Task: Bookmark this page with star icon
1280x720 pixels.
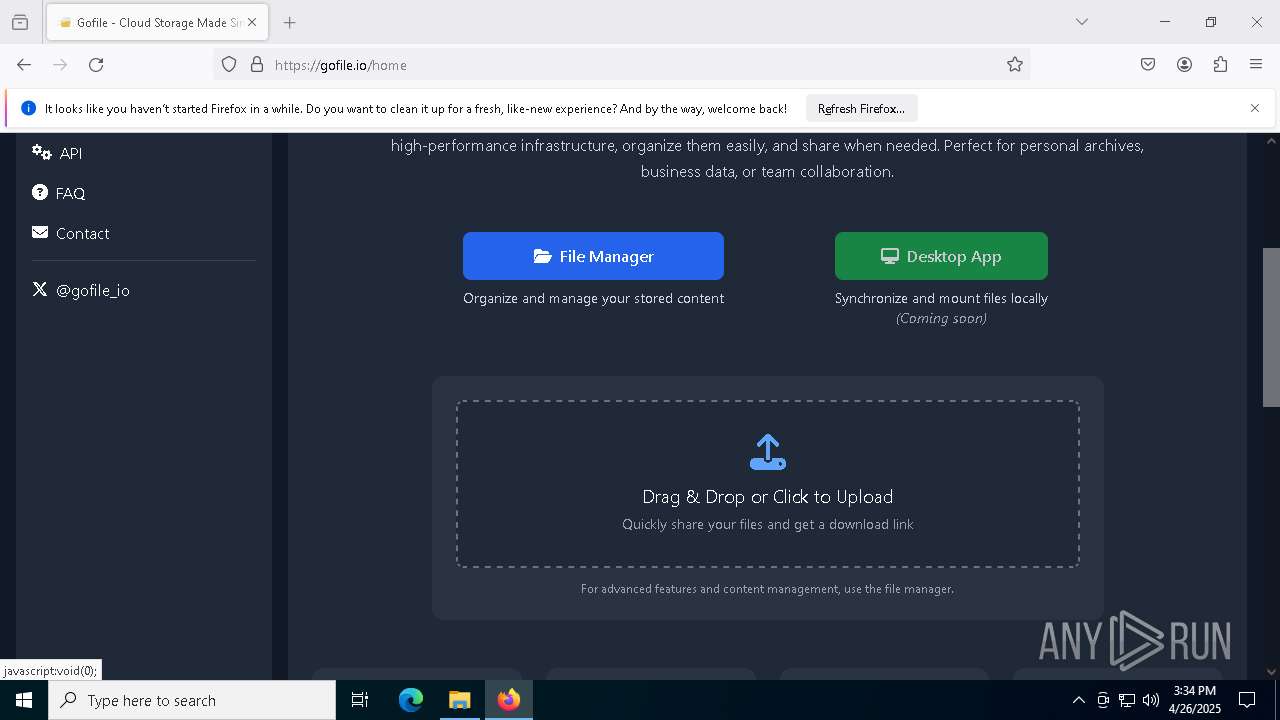Action: [x=1015, y=64]
